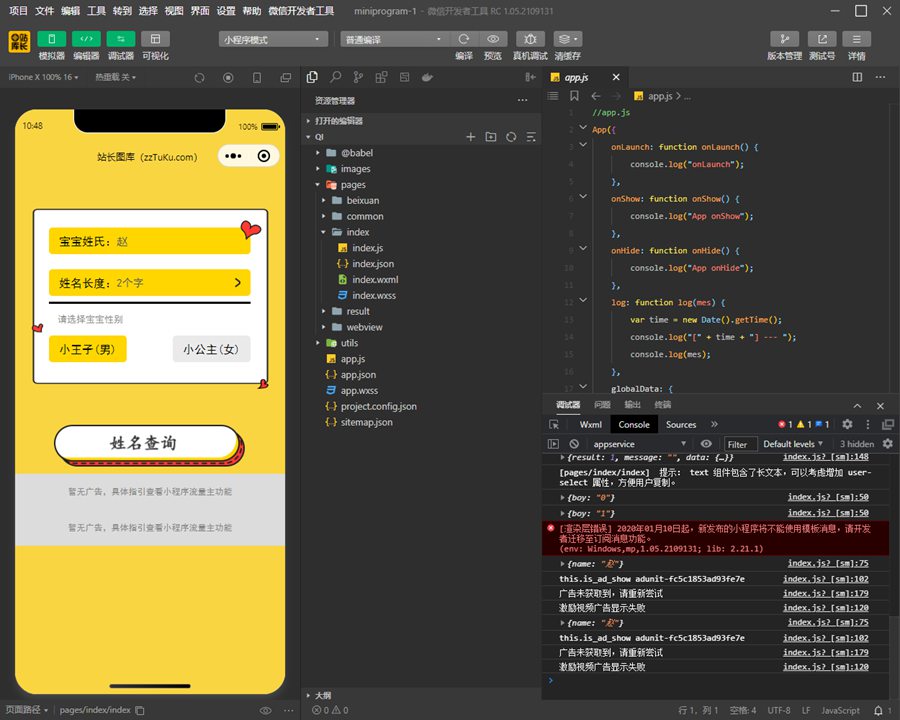Open DevTools settings gear icon

[x=847, y=425]
